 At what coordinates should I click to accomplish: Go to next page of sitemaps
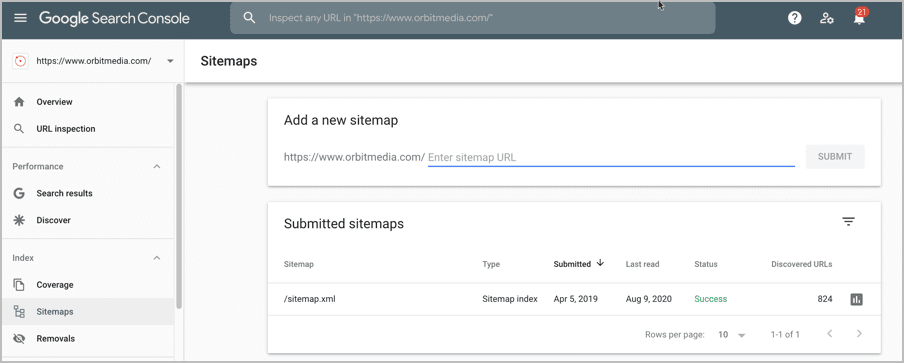[859, 334]
